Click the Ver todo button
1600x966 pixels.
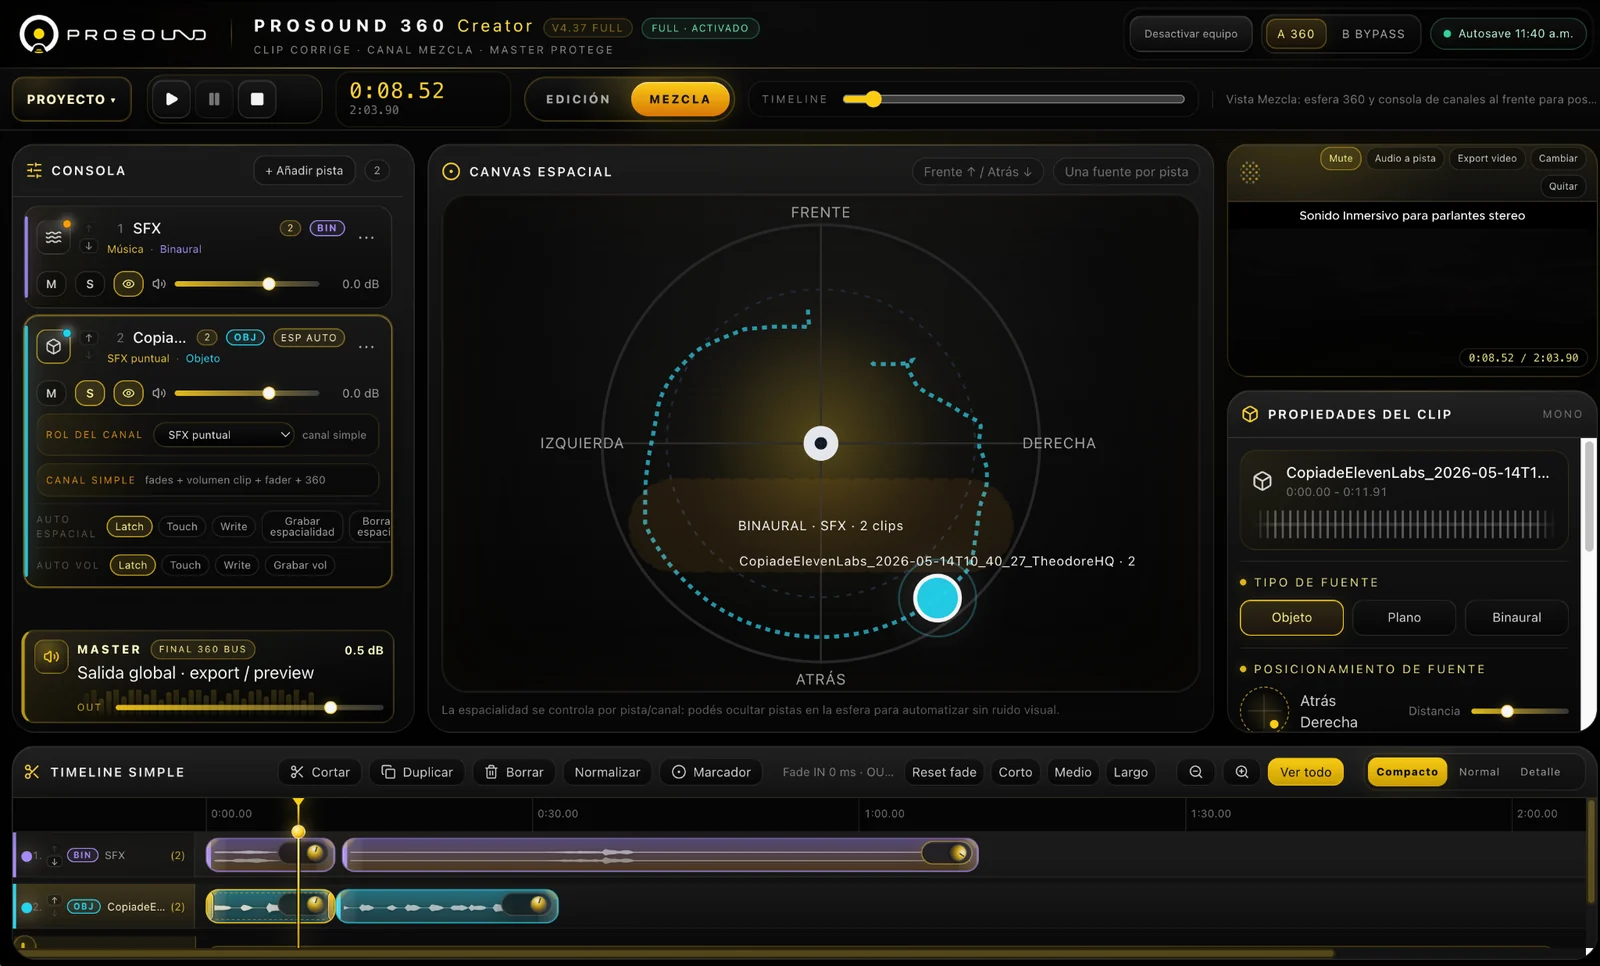(x=1305, y=772)
